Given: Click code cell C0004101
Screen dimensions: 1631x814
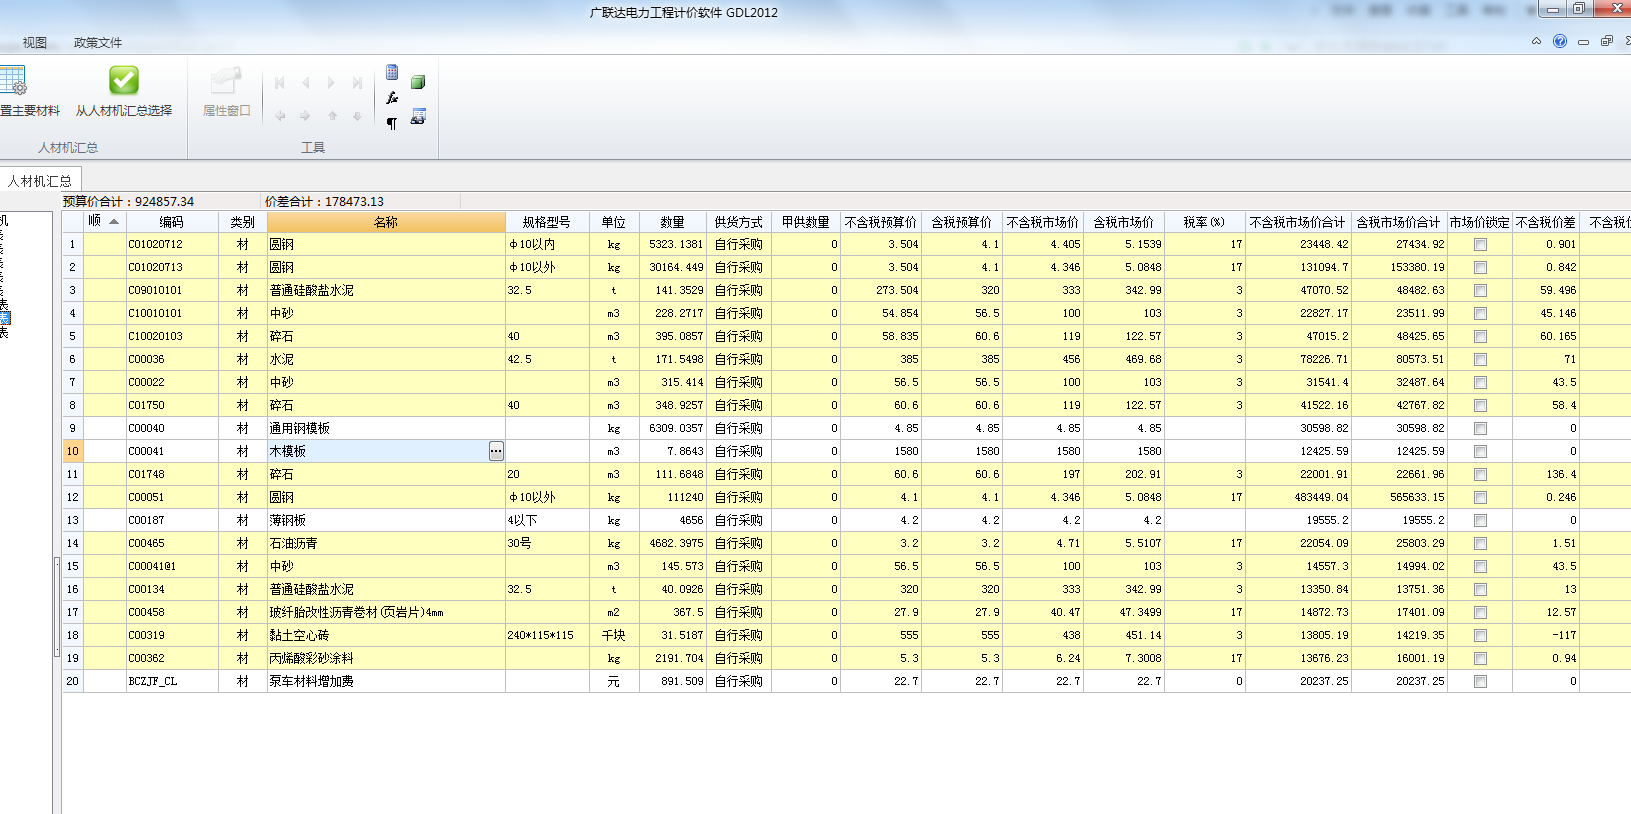Looking at the screenshot, I should pyautogui.click(x=172, y=566).
